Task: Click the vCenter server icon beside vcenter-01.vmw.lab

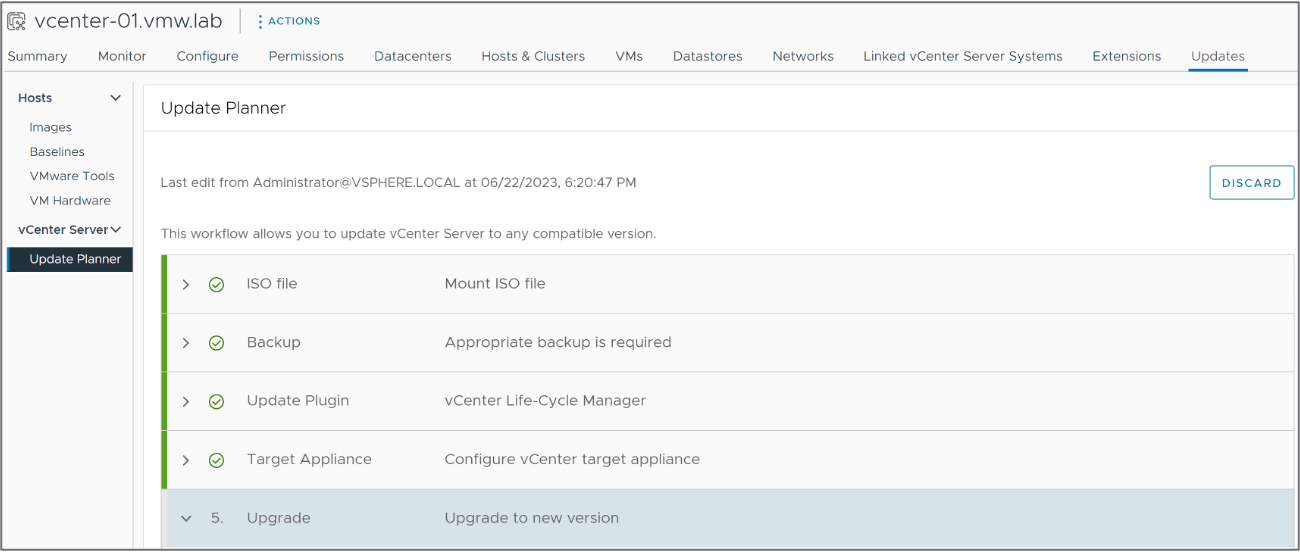Action: (17, 20)
